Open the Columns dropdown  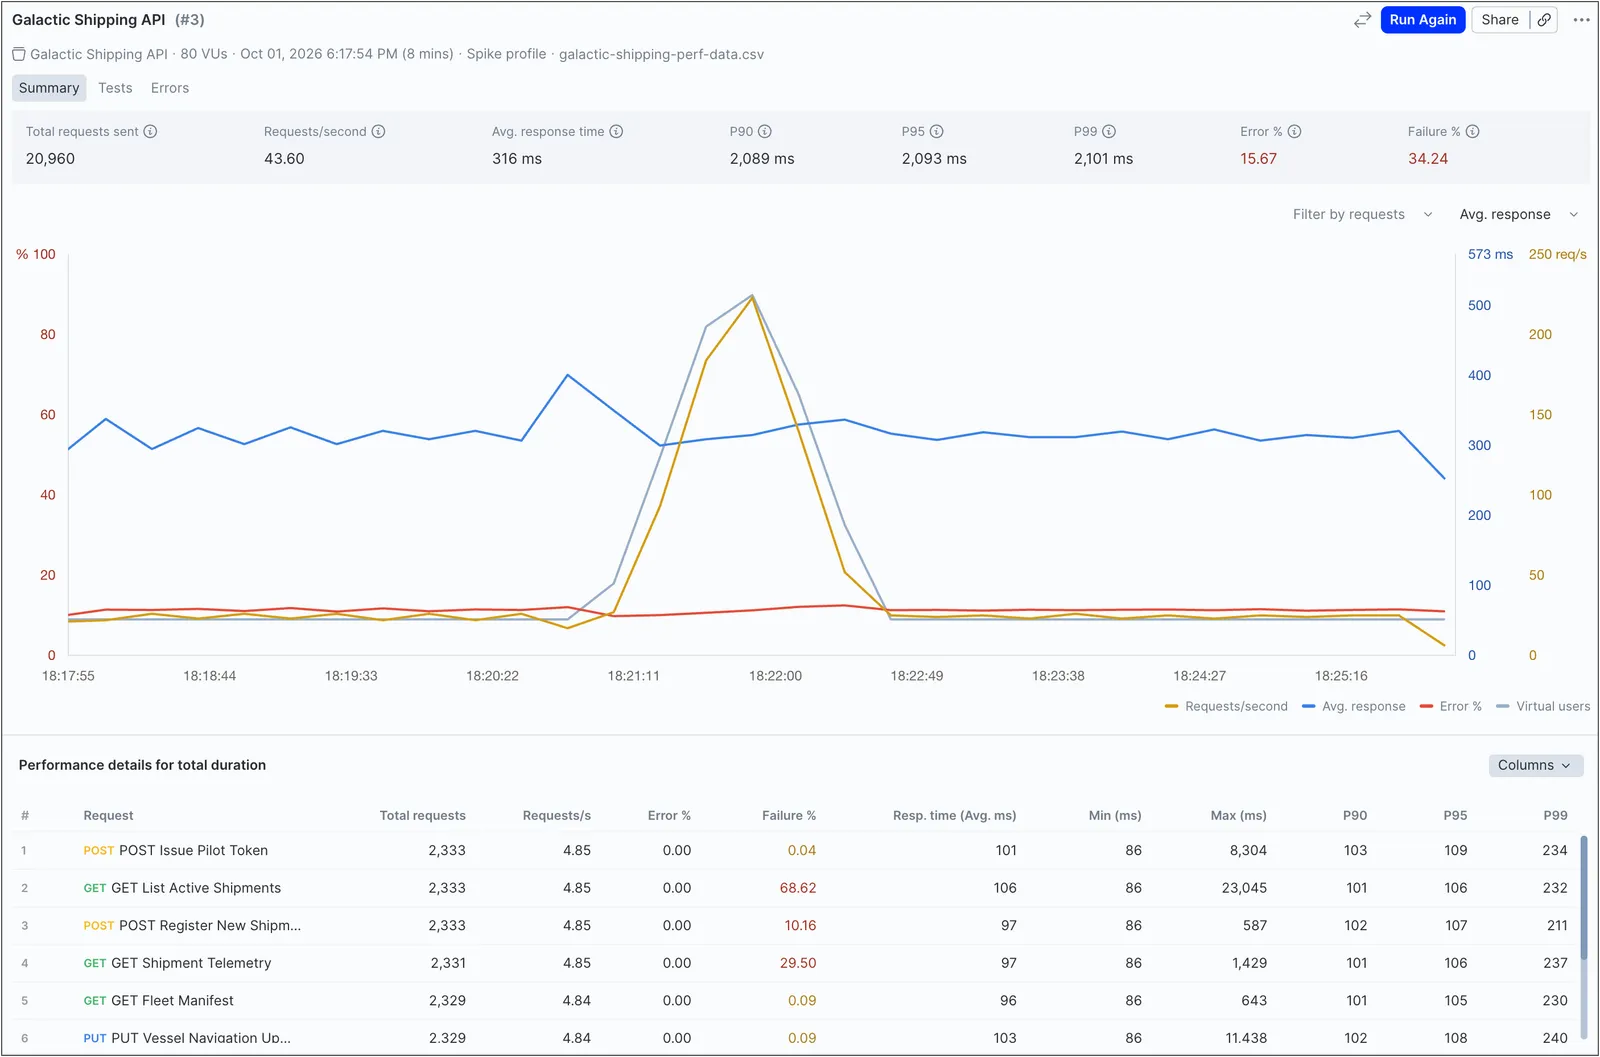click(x=1535, y=765)
